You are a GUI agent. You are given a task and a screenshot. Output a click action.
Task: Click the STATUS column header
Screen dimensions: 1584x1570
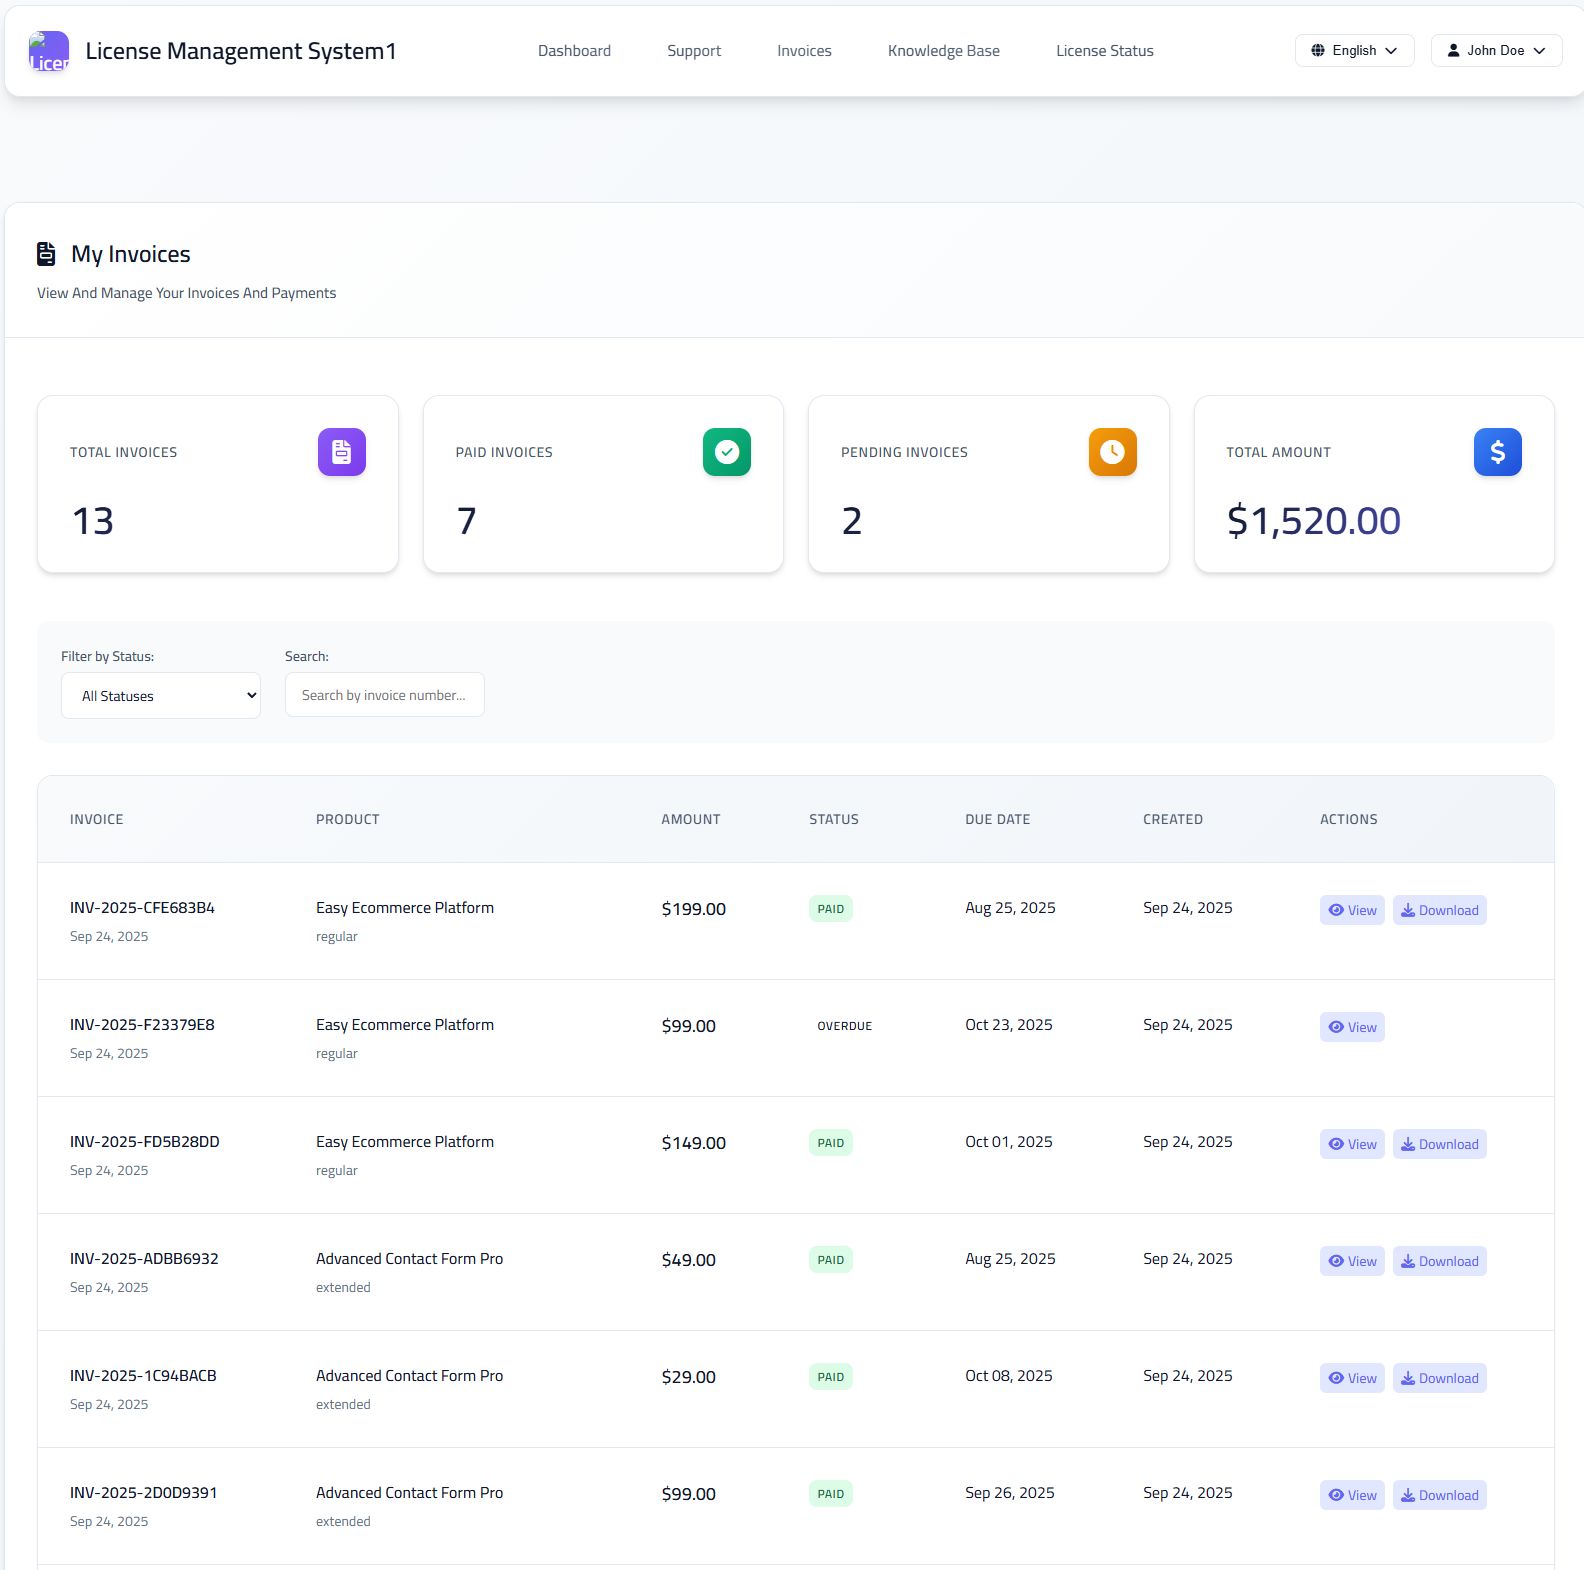834,819
